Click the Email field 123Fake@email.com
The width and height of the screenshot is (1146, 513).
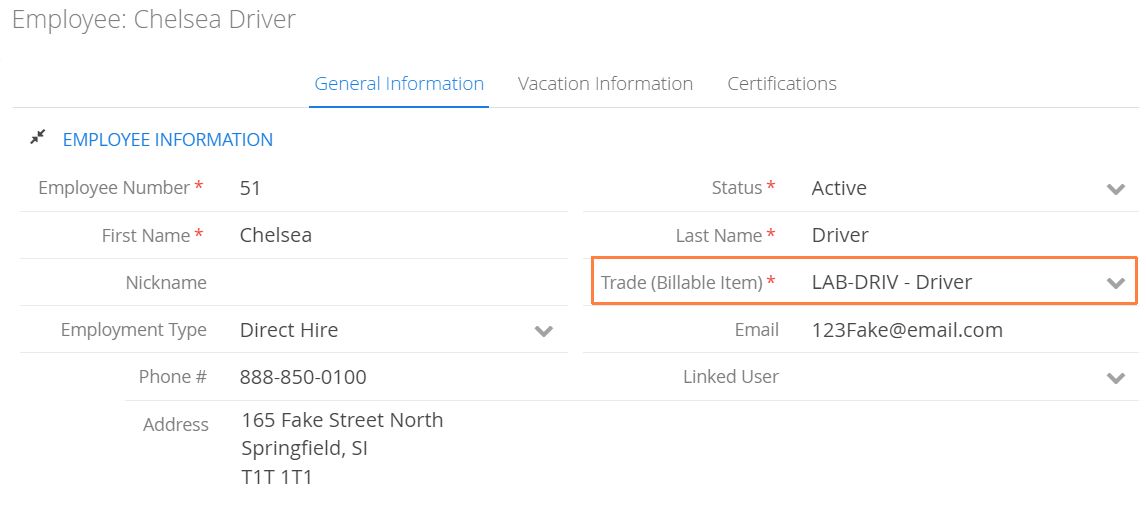pyautogui.click(x=971, y=330)
